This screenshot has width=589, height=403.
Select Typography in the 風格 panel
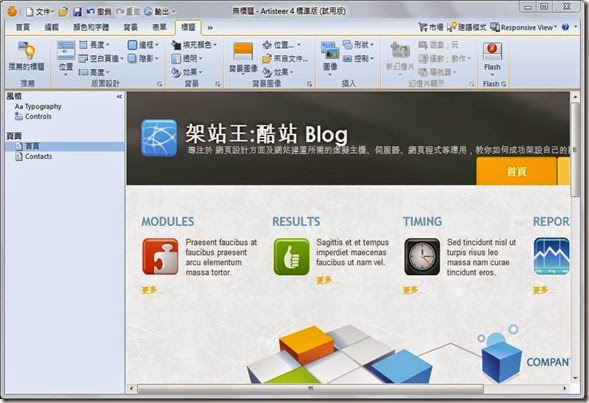click(38, 107)
